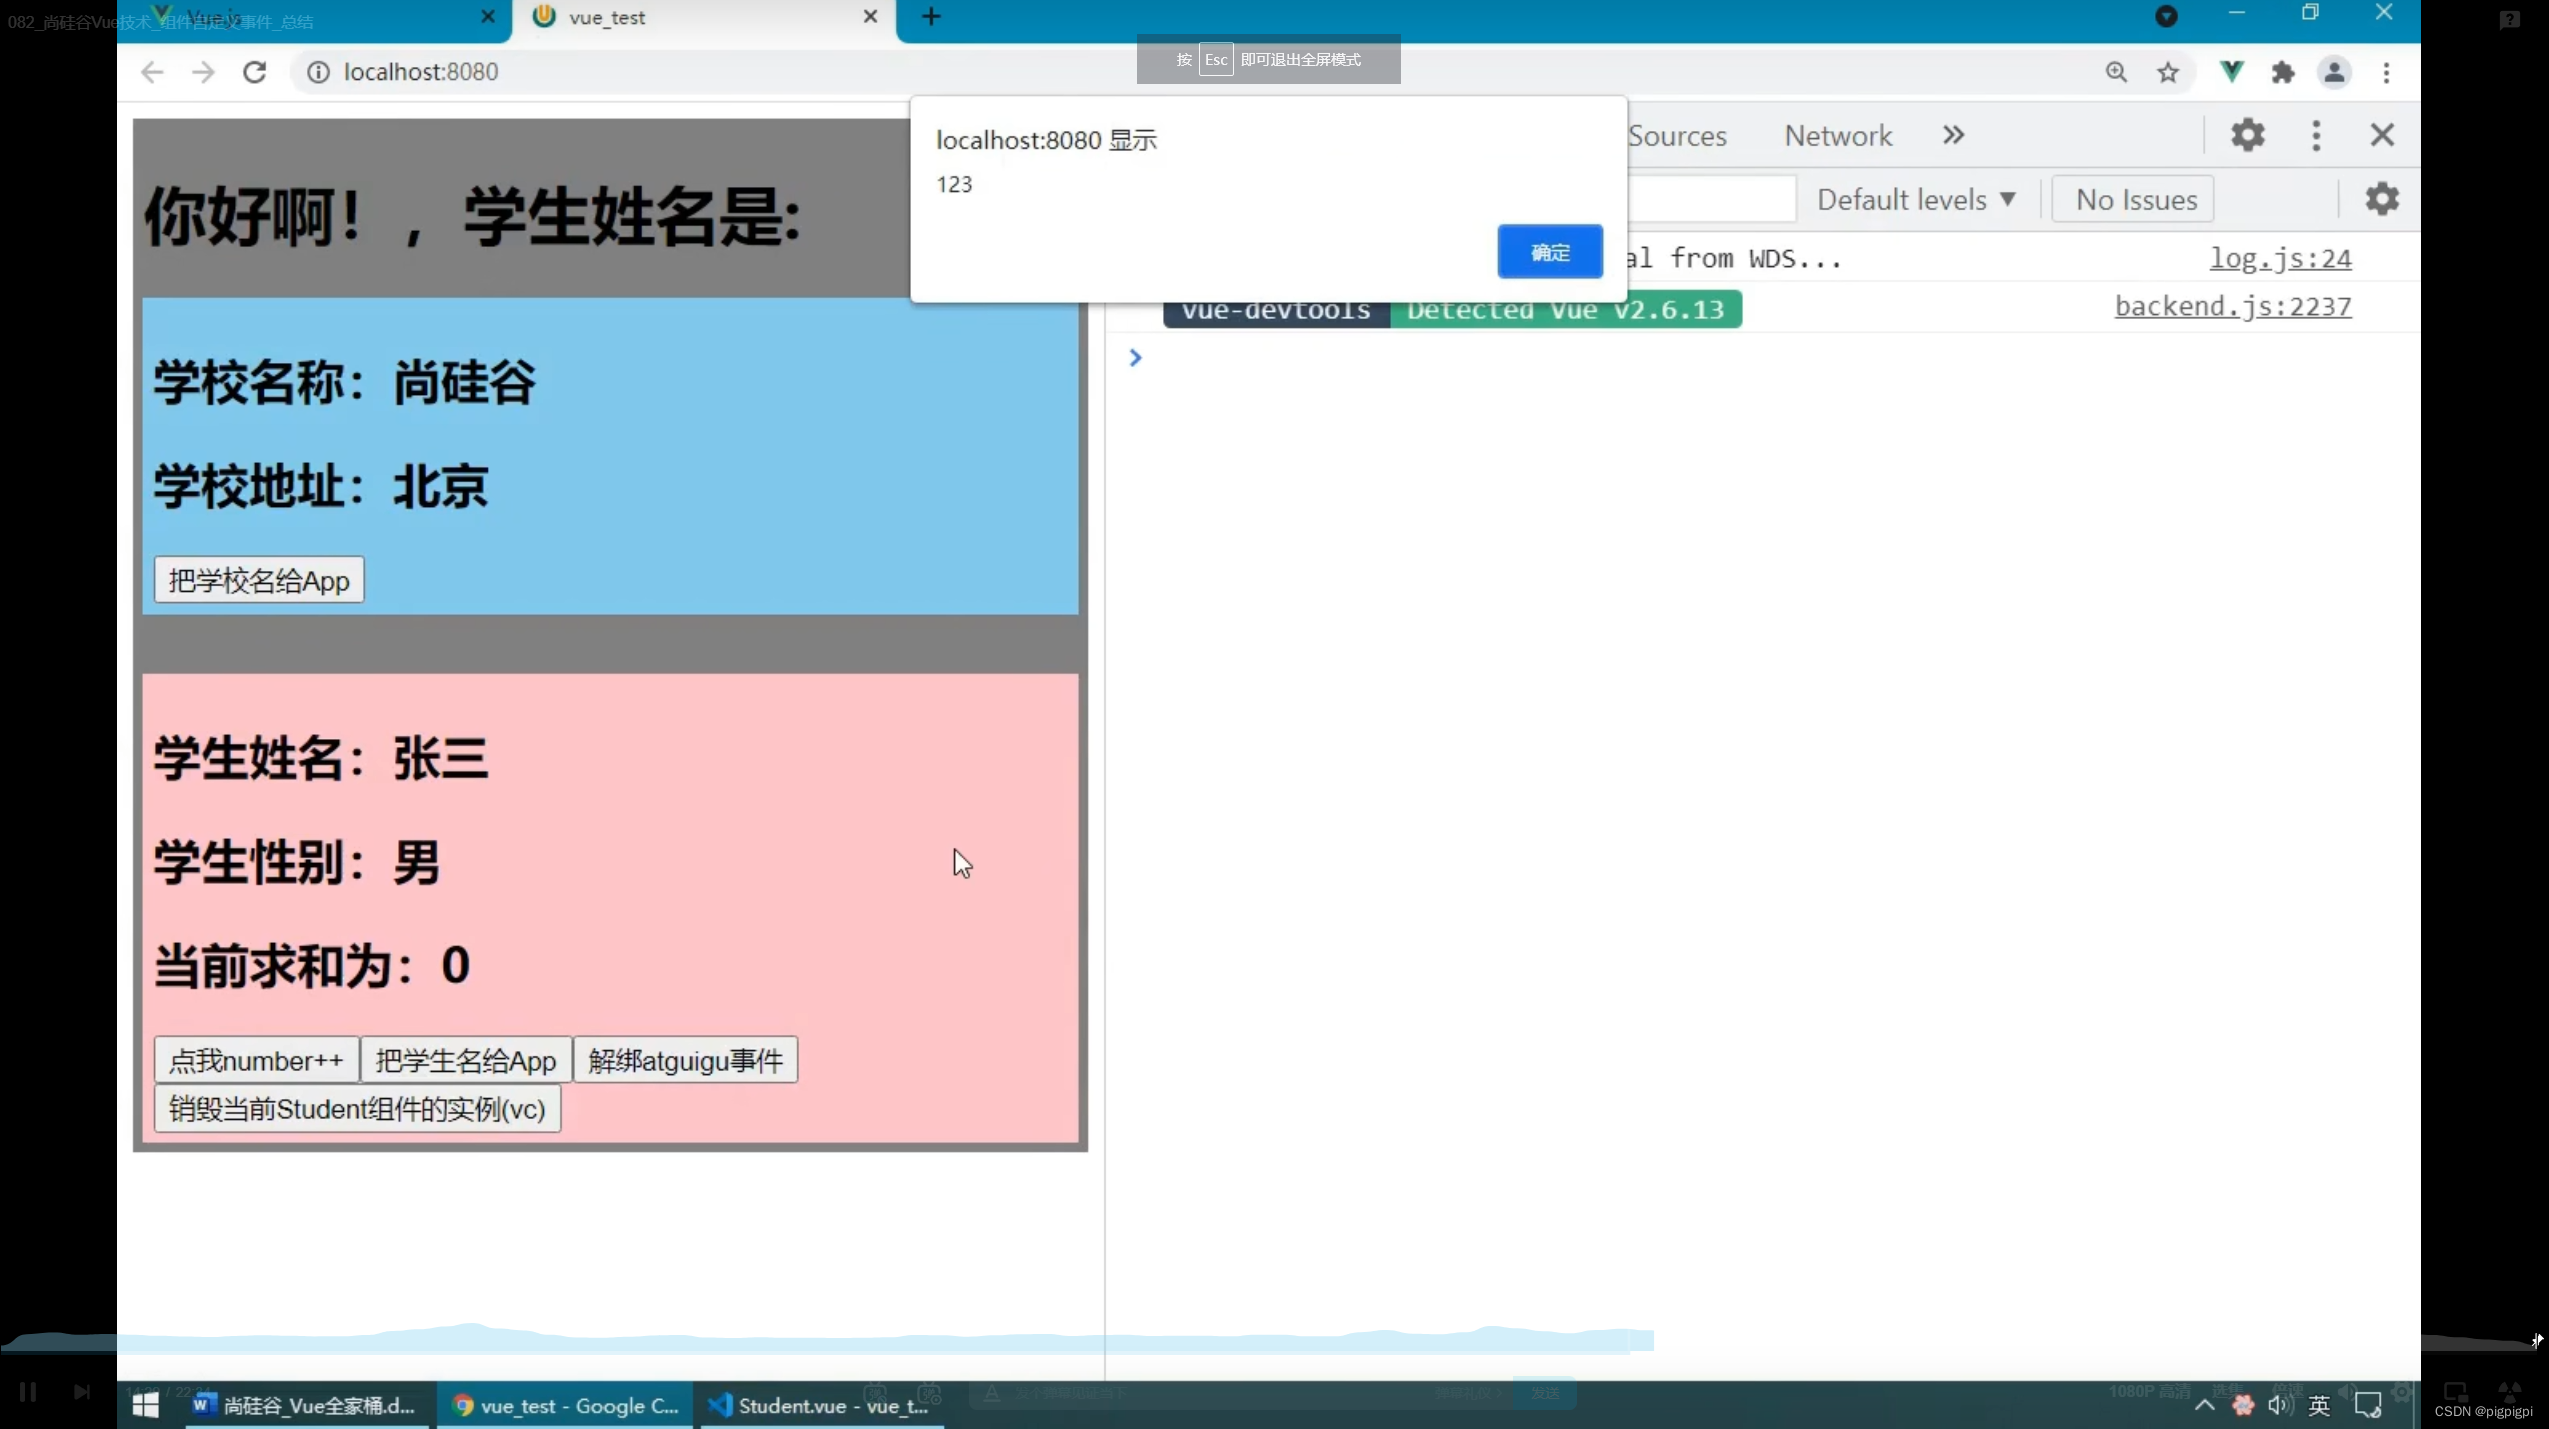The image size is (2549, 1429).
Task: Open Default levels dropdown in DevTools
Action: 1912,198
